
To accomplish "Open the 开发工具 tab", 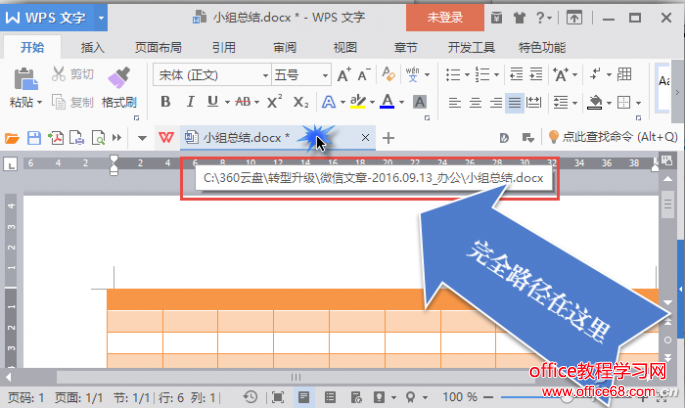I will (471, 47).
